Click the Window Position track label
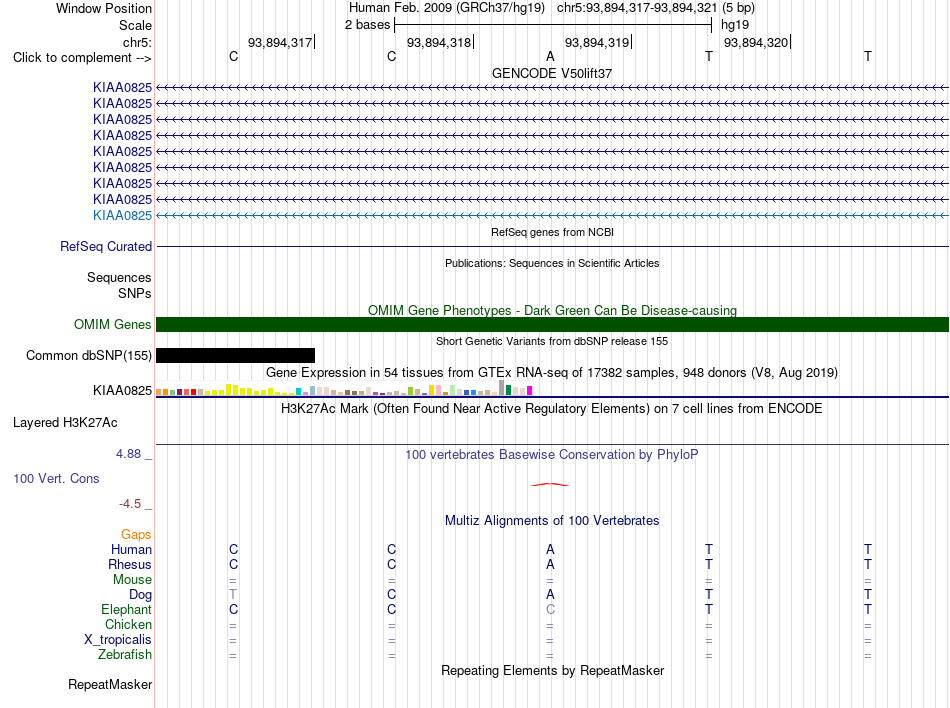This screenshot has height=708, width=950. [x=104, y=8]
